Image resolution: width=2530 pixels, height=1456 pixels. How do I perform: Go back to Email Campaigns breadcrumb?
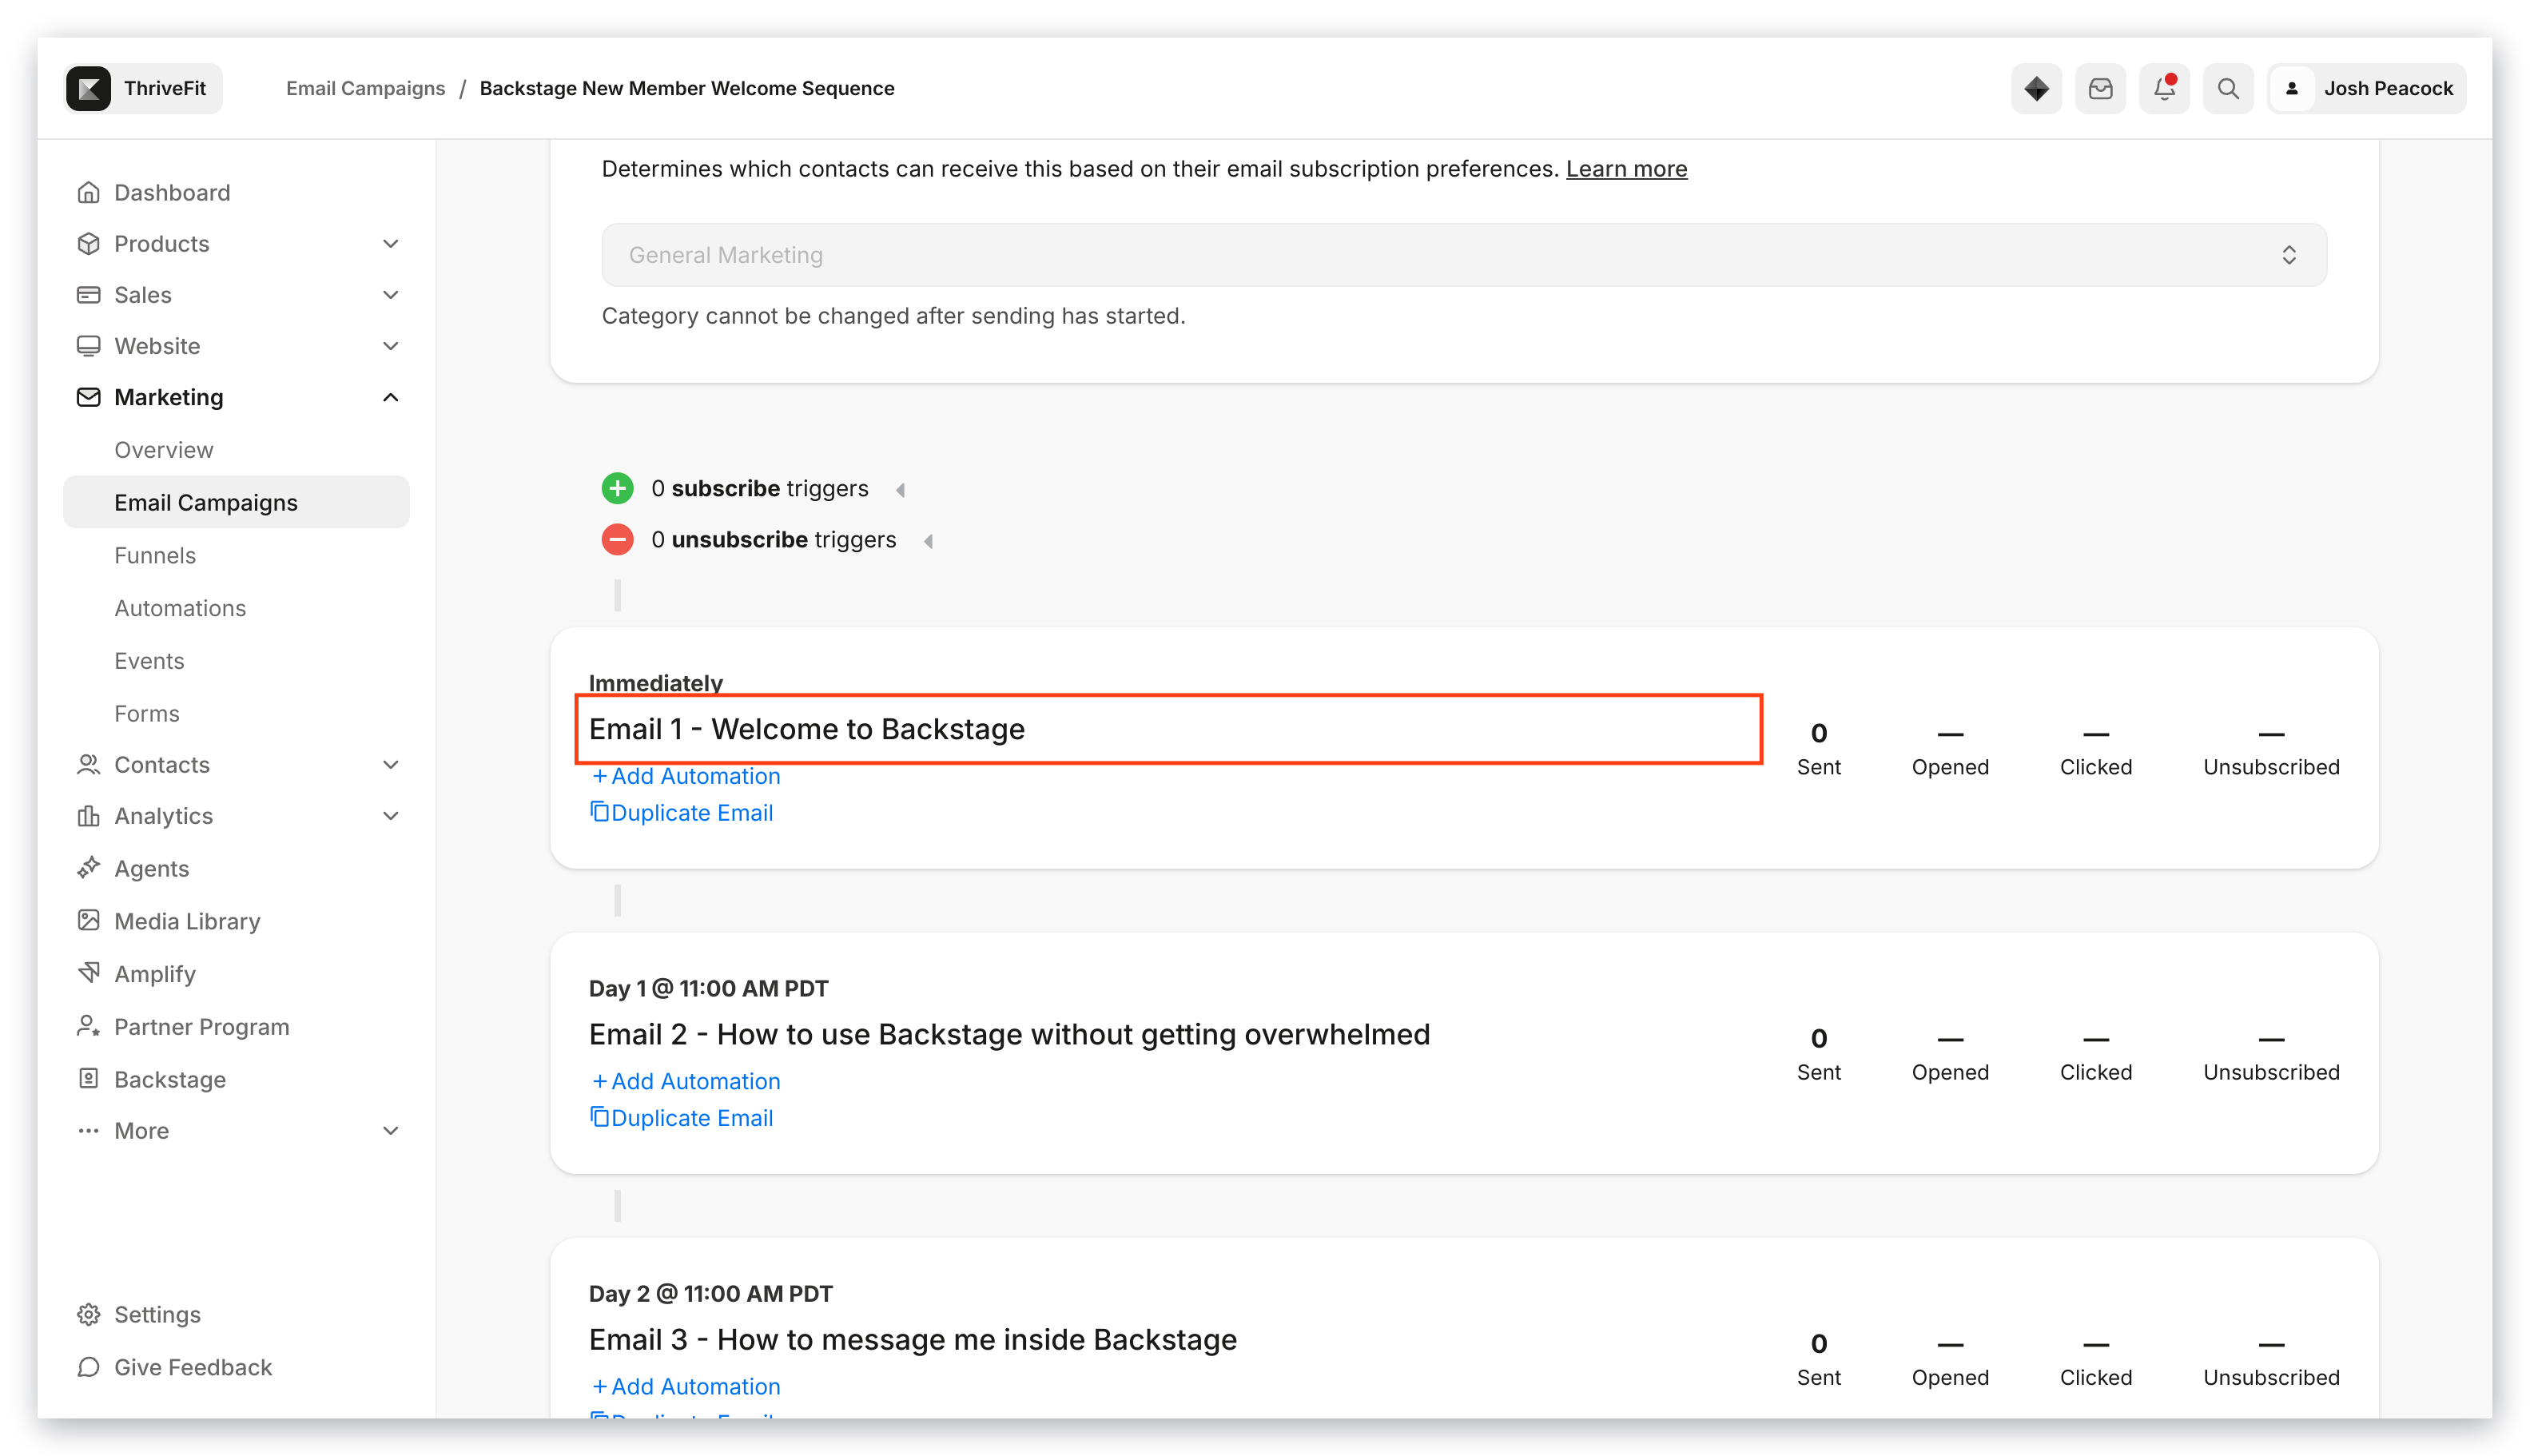(365, 88)
